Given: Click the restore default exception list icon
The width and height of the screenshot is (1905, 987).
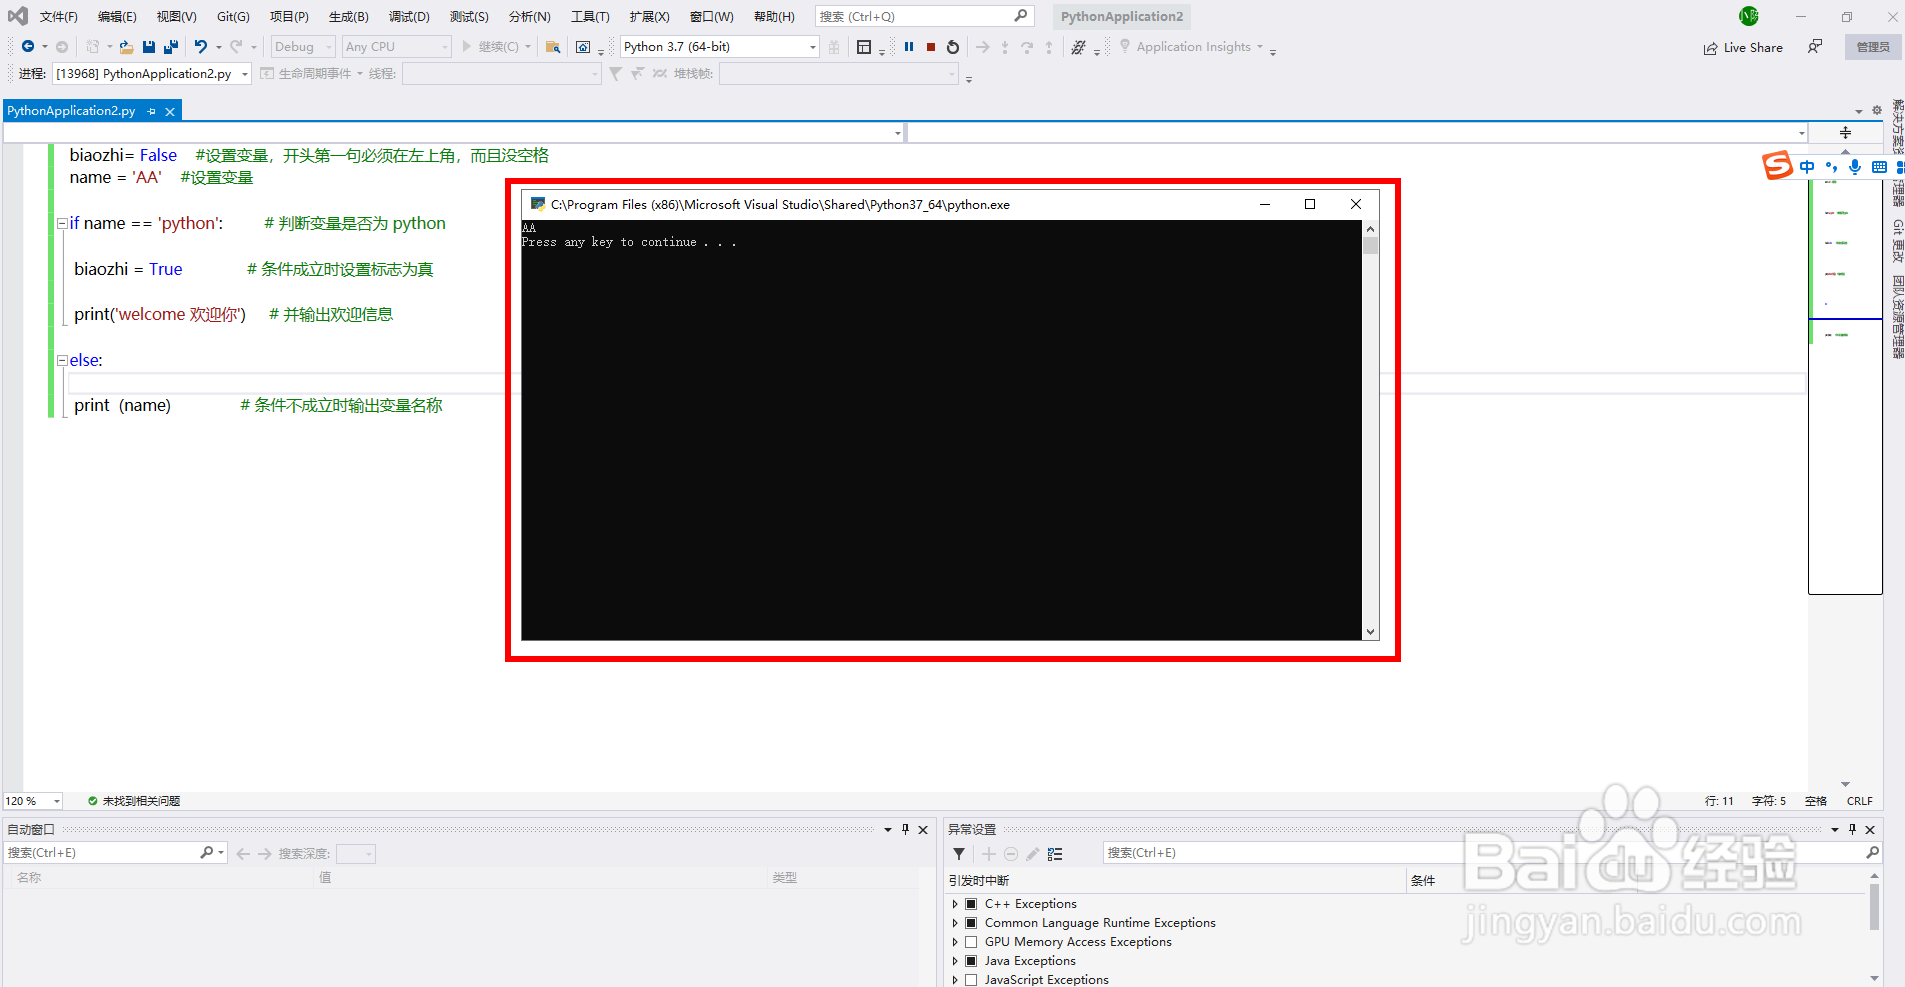Looking at the screenshot, I should pyautogui.click(x=1055, y=854).
